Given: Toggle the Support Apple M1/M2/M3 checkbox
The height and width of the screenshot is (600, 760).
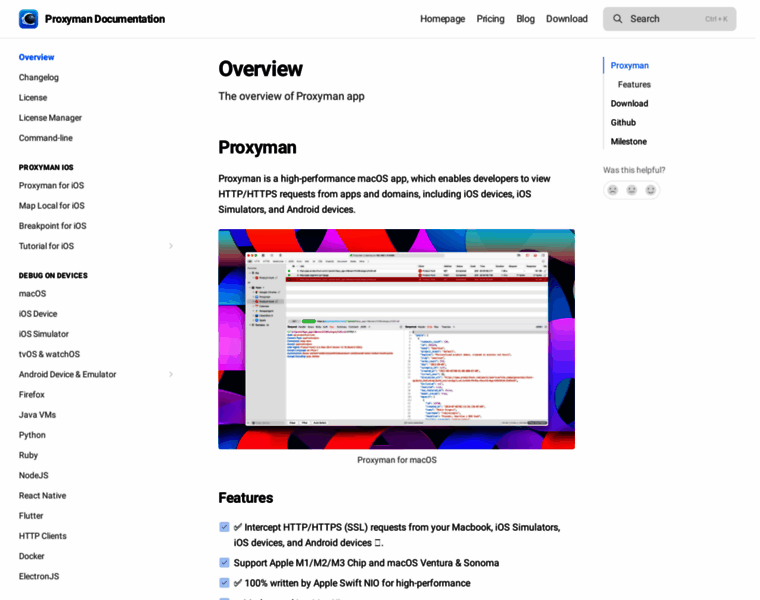Looking at the screenshot, I should (224, 563).
